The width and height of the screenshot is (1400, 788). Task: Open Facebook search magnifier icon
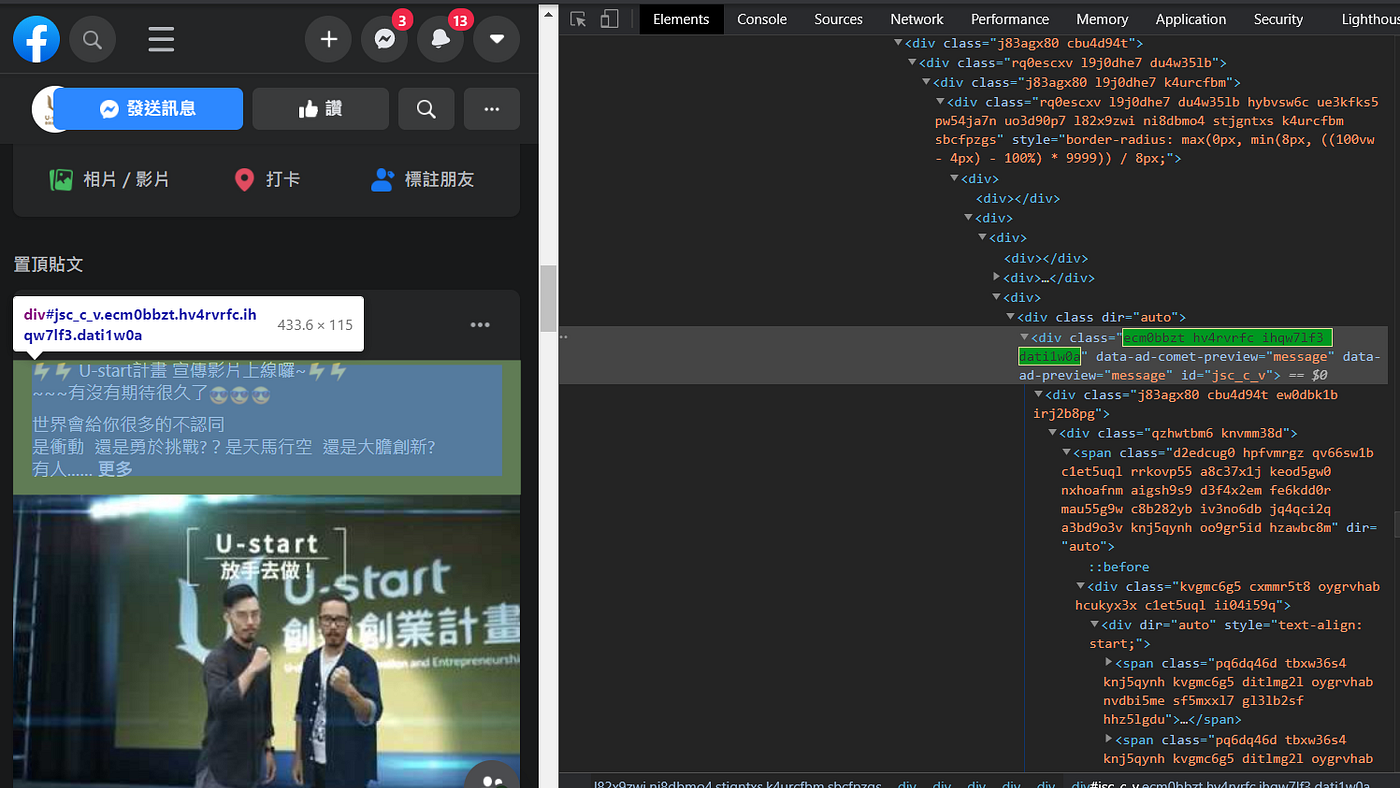tap(92, 40)
